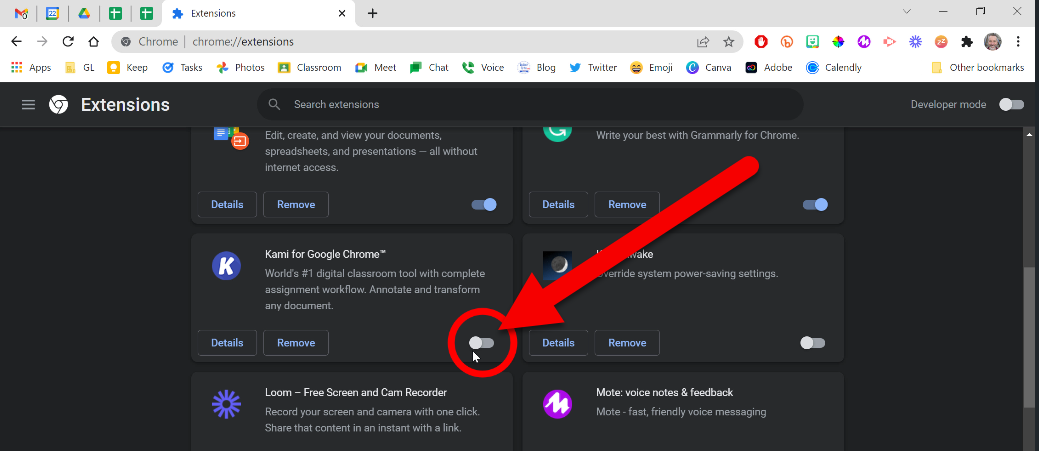Open the color wheel extension icon
This screenshot has width=1039, height=451.
point(838,42)
